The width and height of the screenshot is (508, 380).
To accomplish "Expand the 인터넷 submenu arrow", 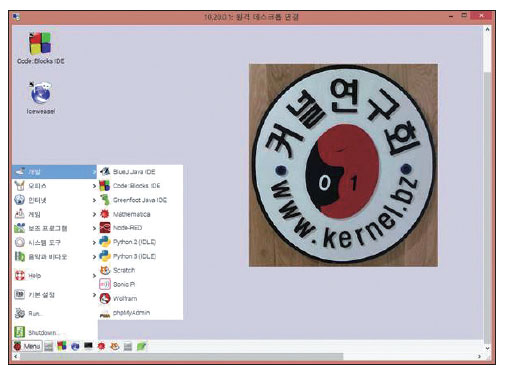I will (x=94, y=200).
